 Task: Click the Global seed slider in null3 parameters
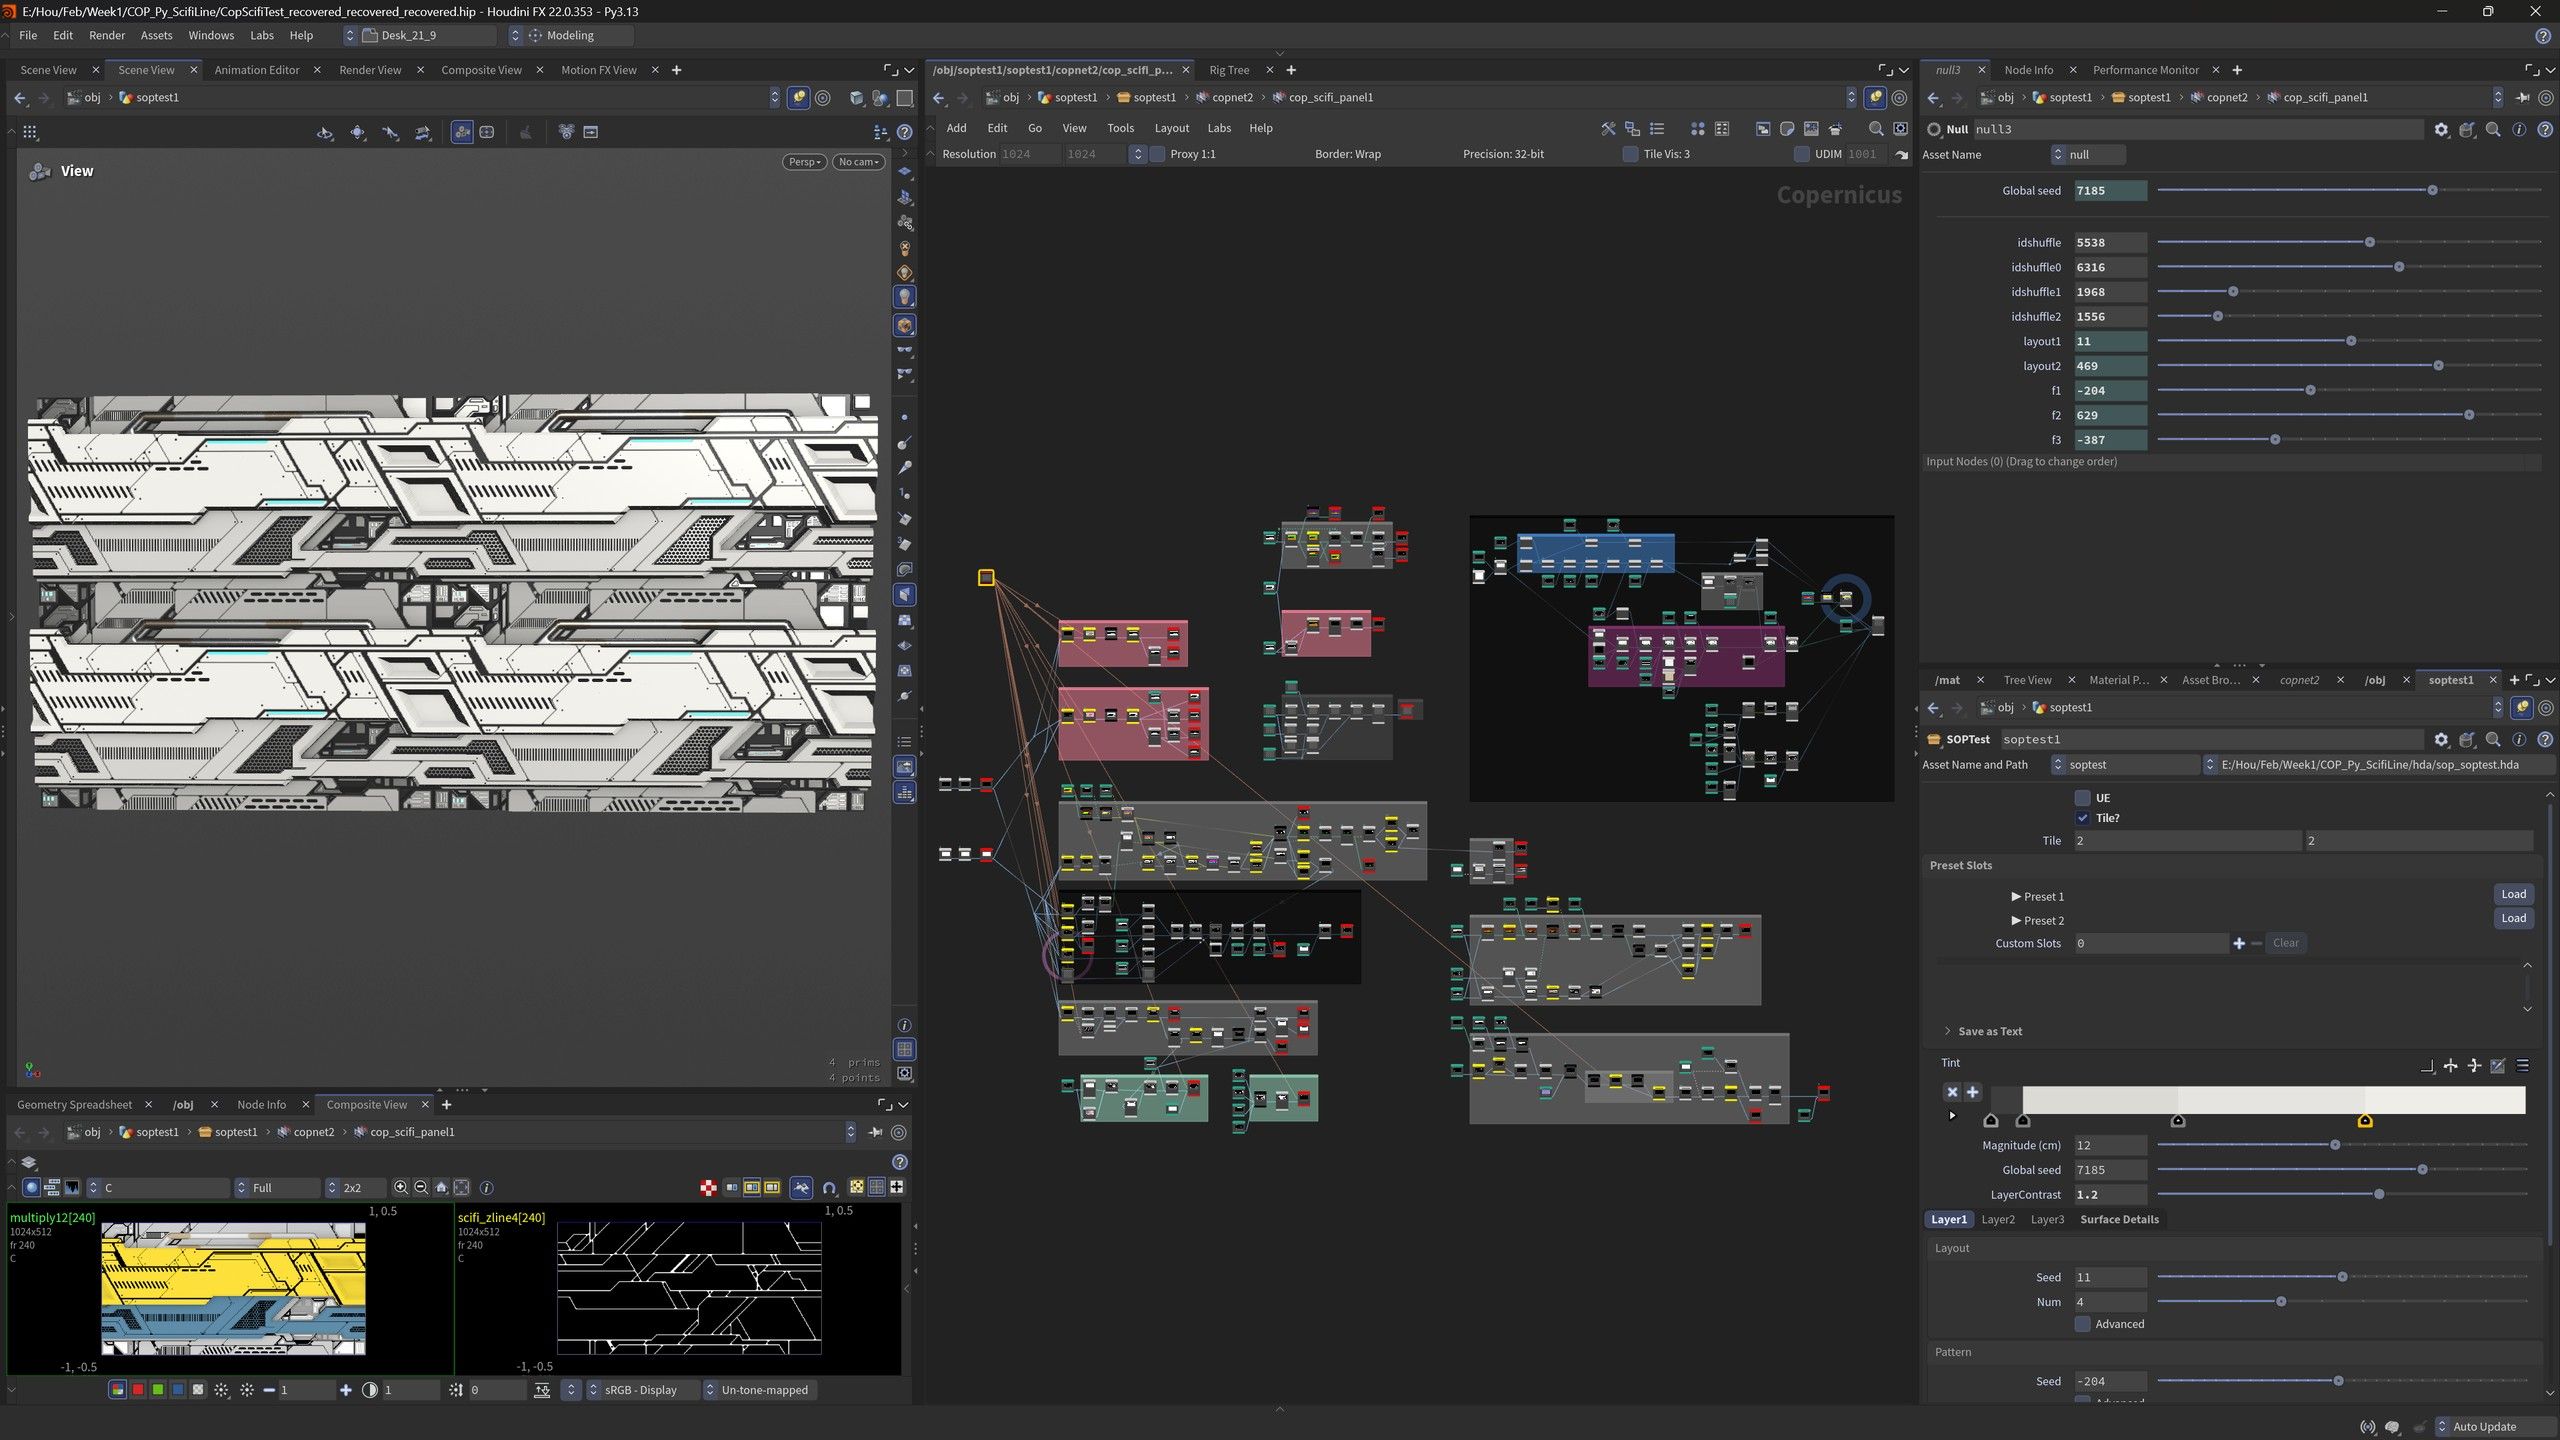coord(2348,190)
